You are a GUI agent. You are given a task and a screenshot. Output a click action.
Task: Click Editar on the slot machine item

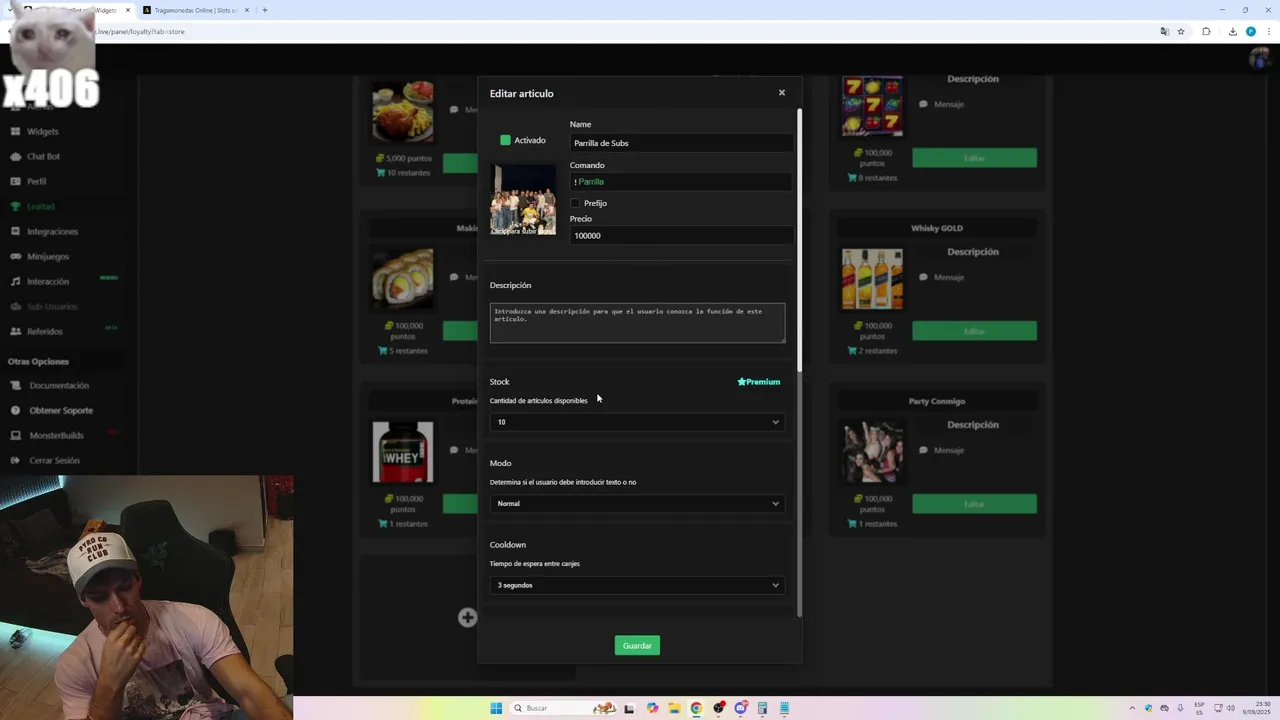pyautogui.click(x=974, y=158)
